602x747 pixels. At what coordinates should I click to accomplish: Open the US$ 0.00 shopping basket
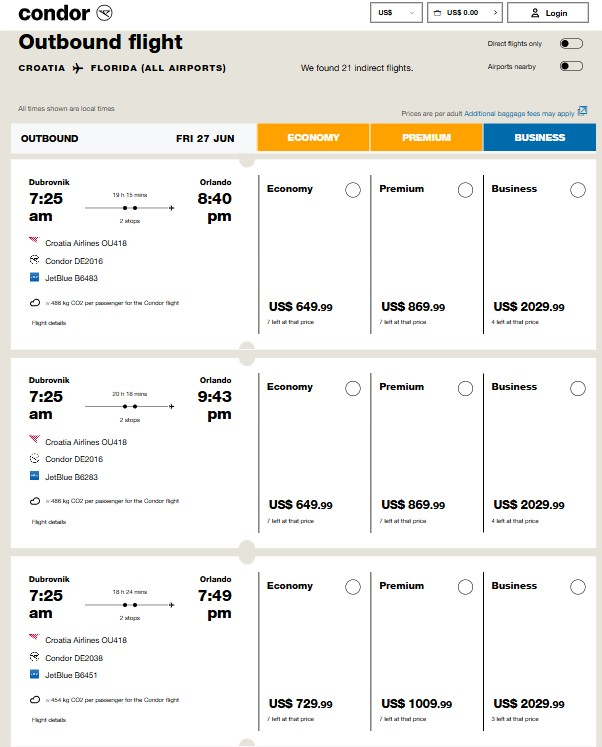click(x=465, y=13)
